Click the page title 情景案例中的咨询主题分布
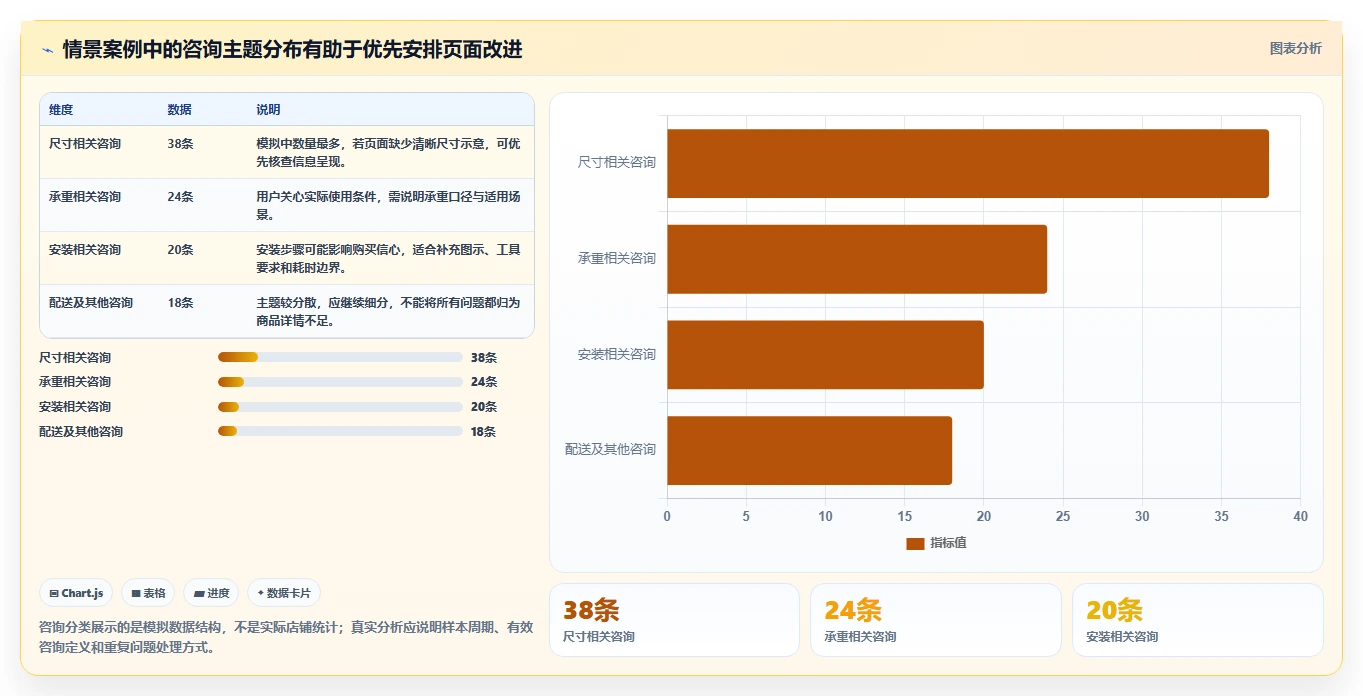 (x=293, y=50)
